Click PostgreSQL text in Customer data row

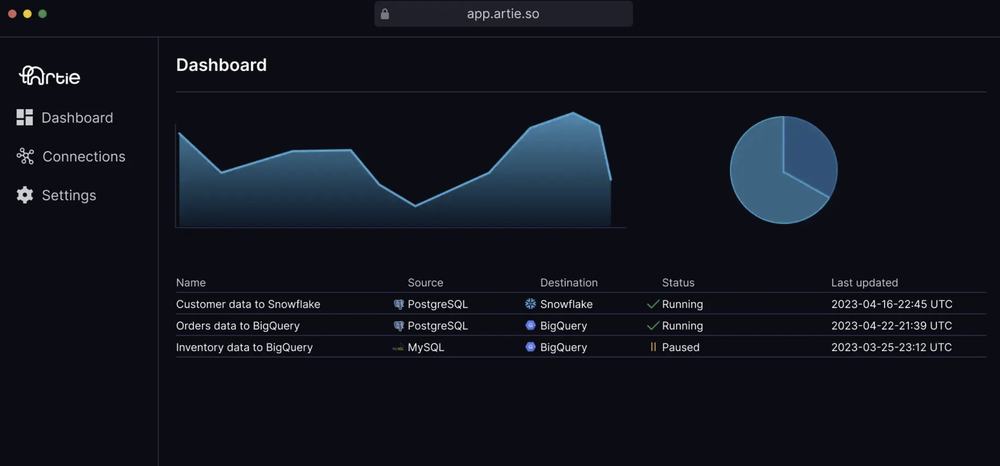pyautogui.click(x=438, y=304)
